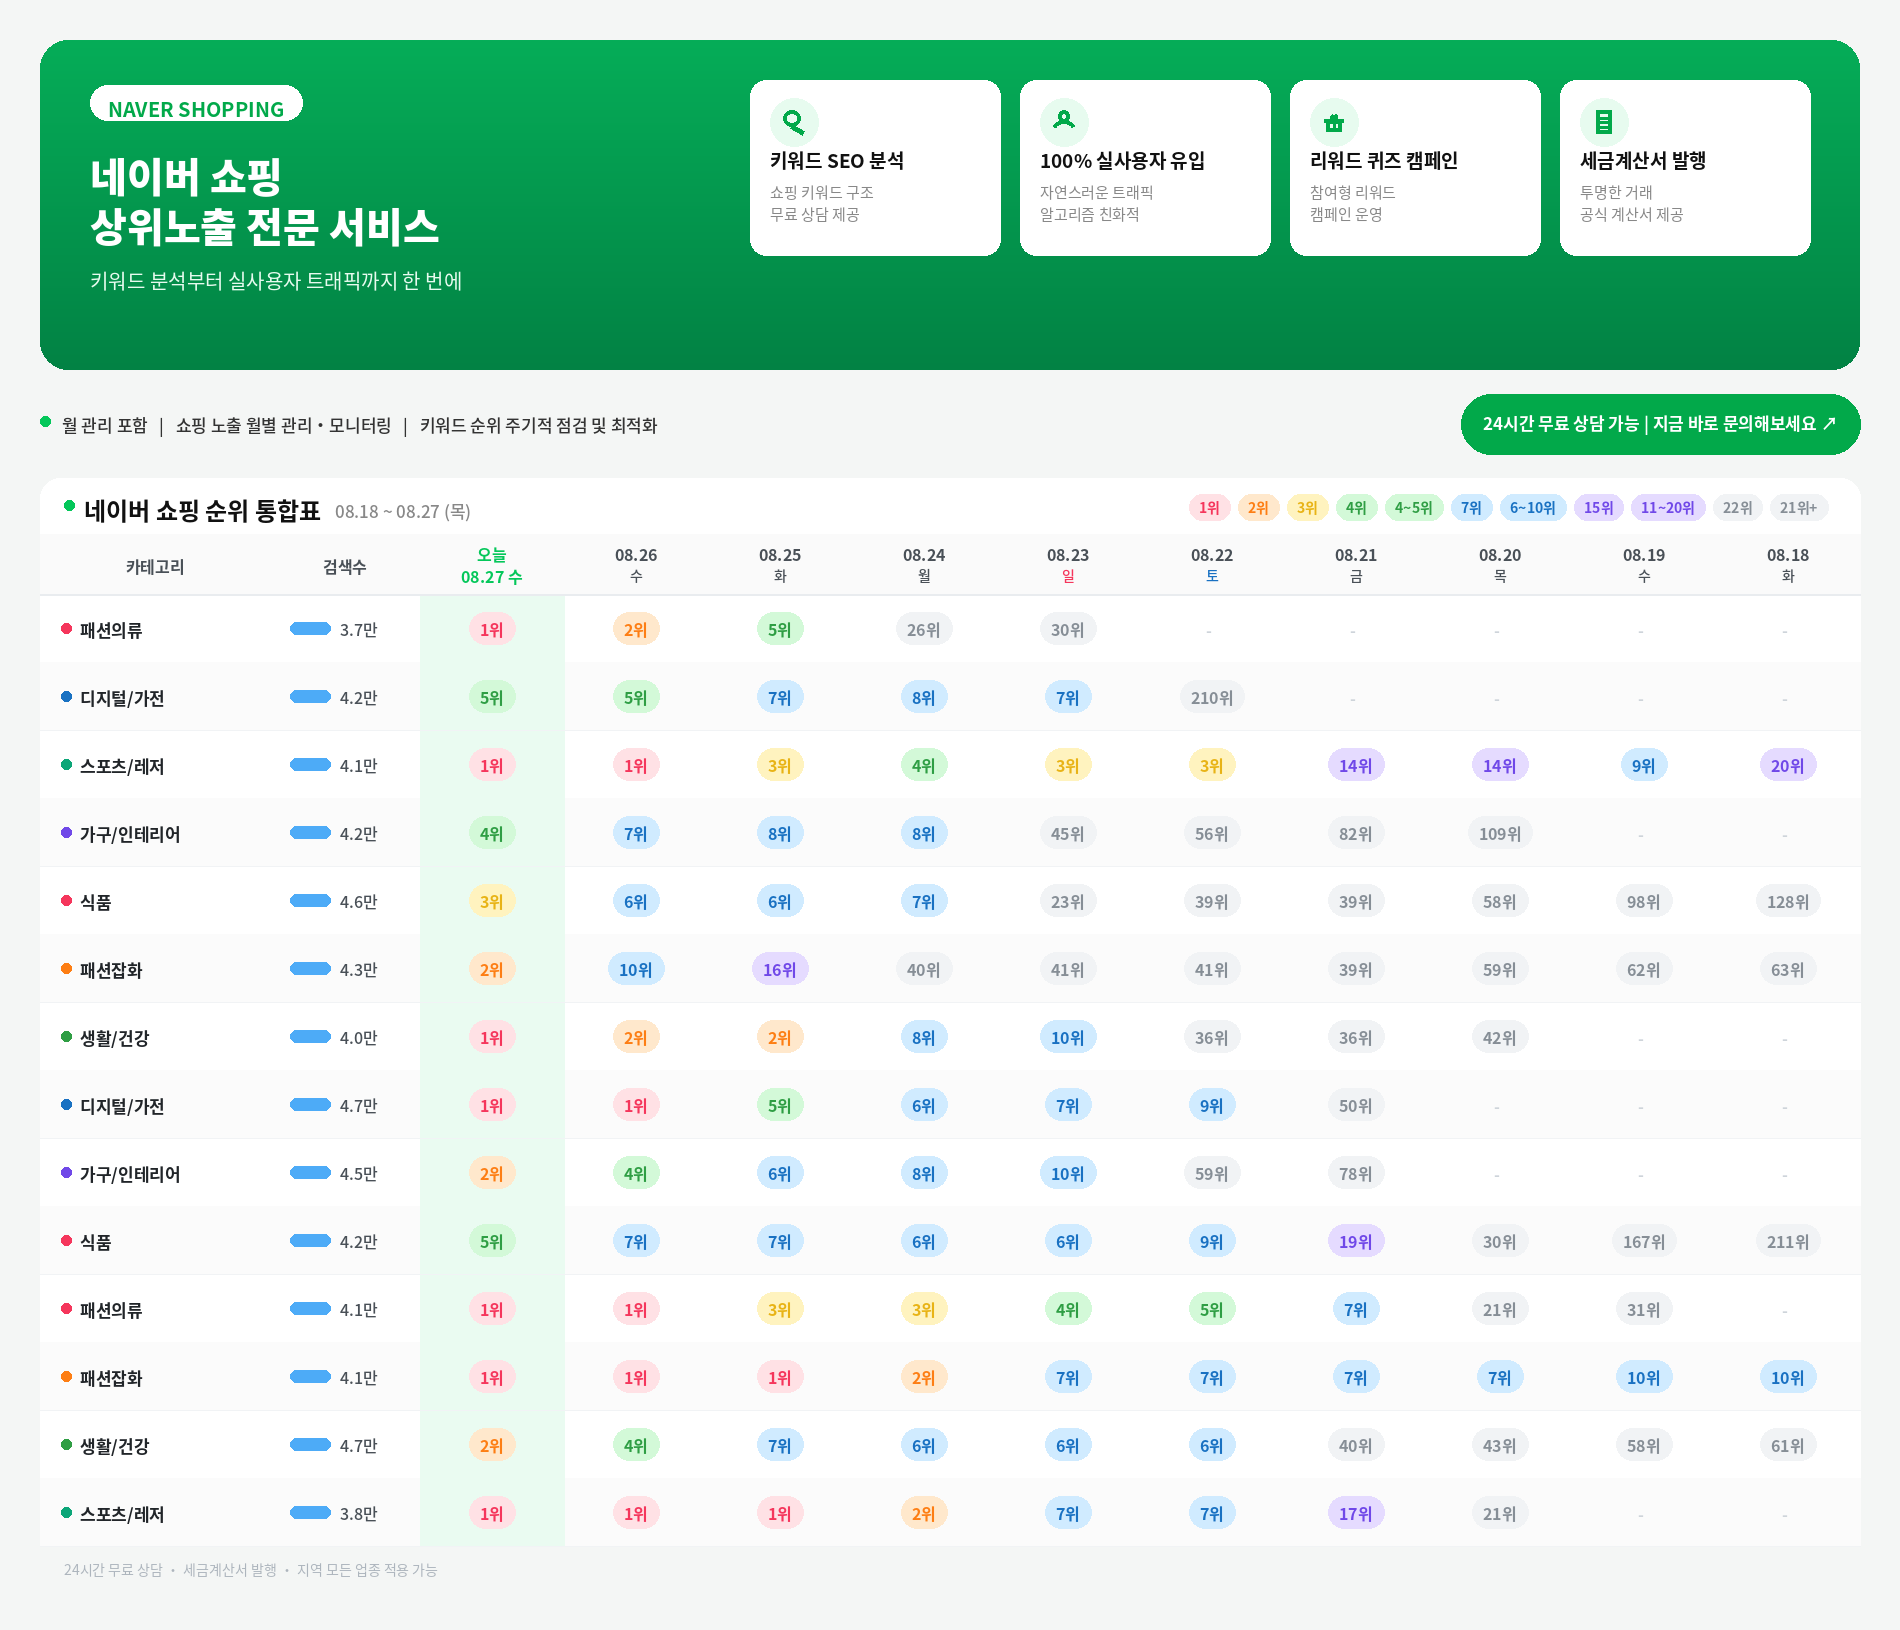Viewport: 1900px width, 1630px height.
Task: Select the 08.23 일 column header
Action: [x=1068, y=566]
